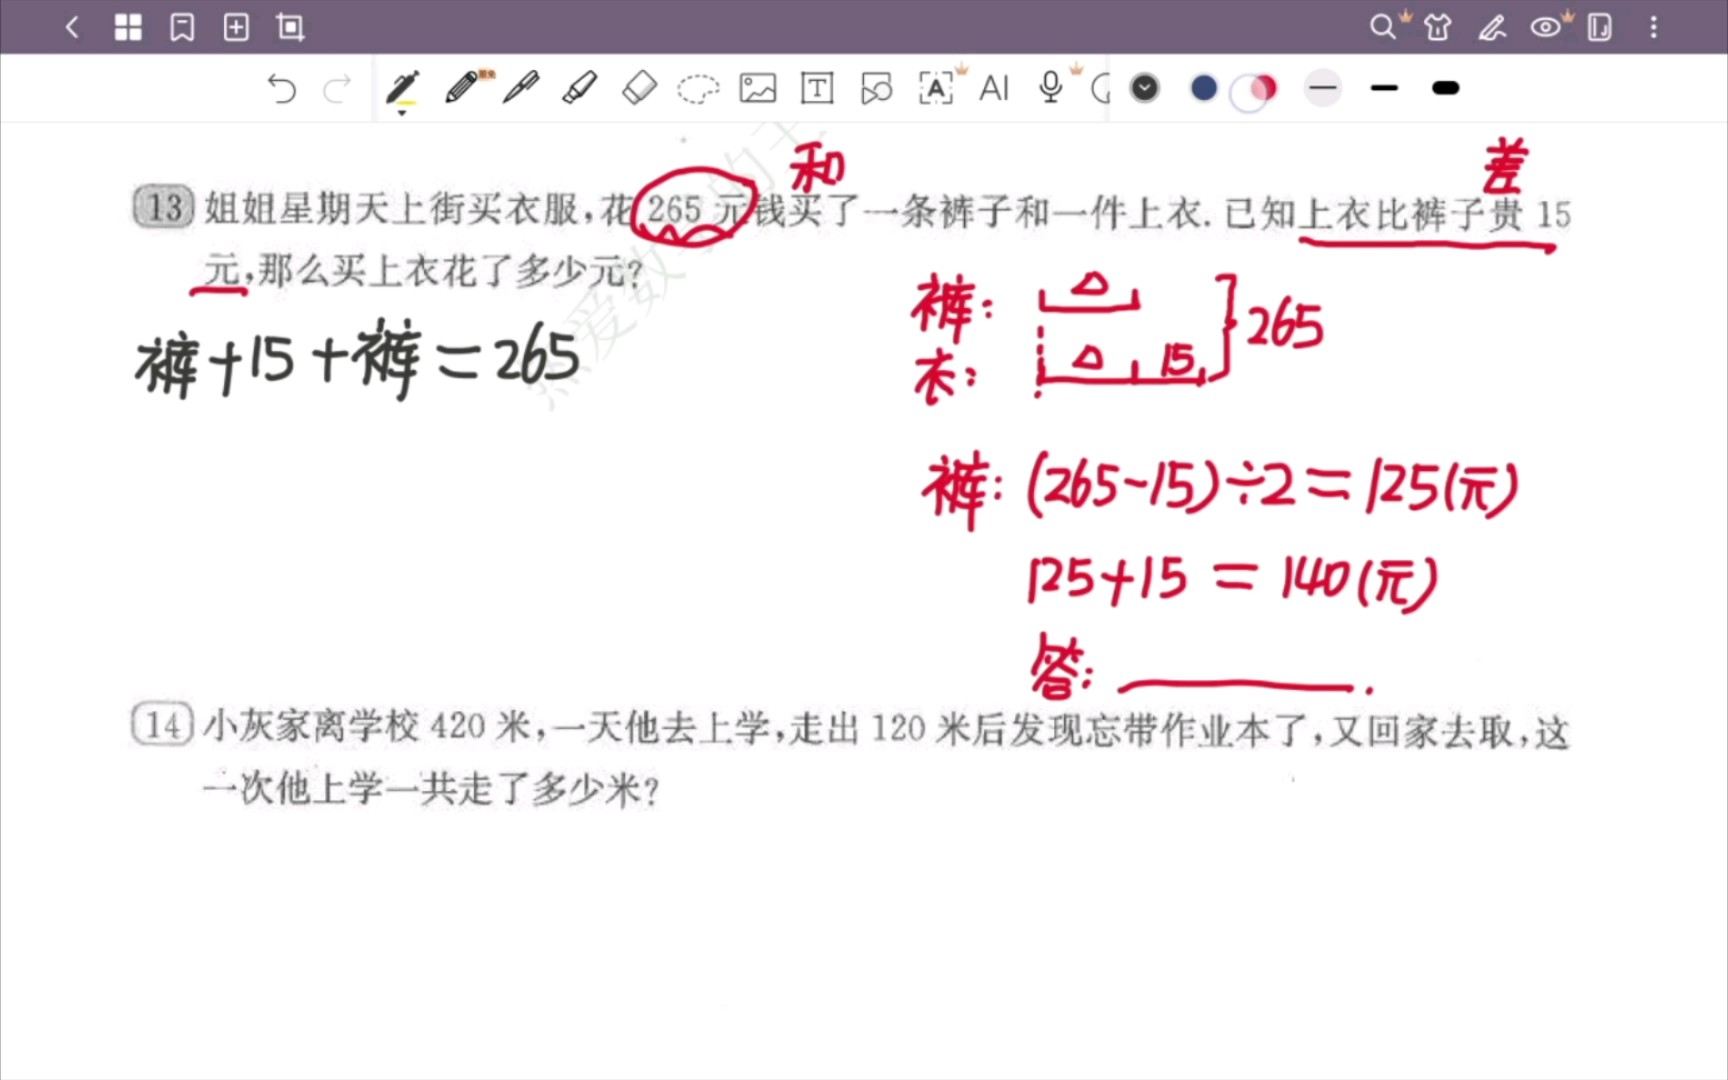Select the thickest stroke width
This screenshot has width=1728, height=1080.
coord(1446,88)
